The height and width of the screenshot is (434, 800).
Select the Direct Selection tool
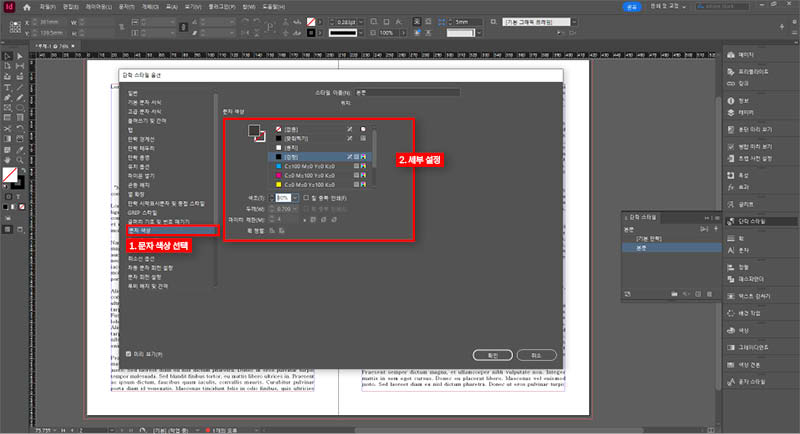(19, 57)
